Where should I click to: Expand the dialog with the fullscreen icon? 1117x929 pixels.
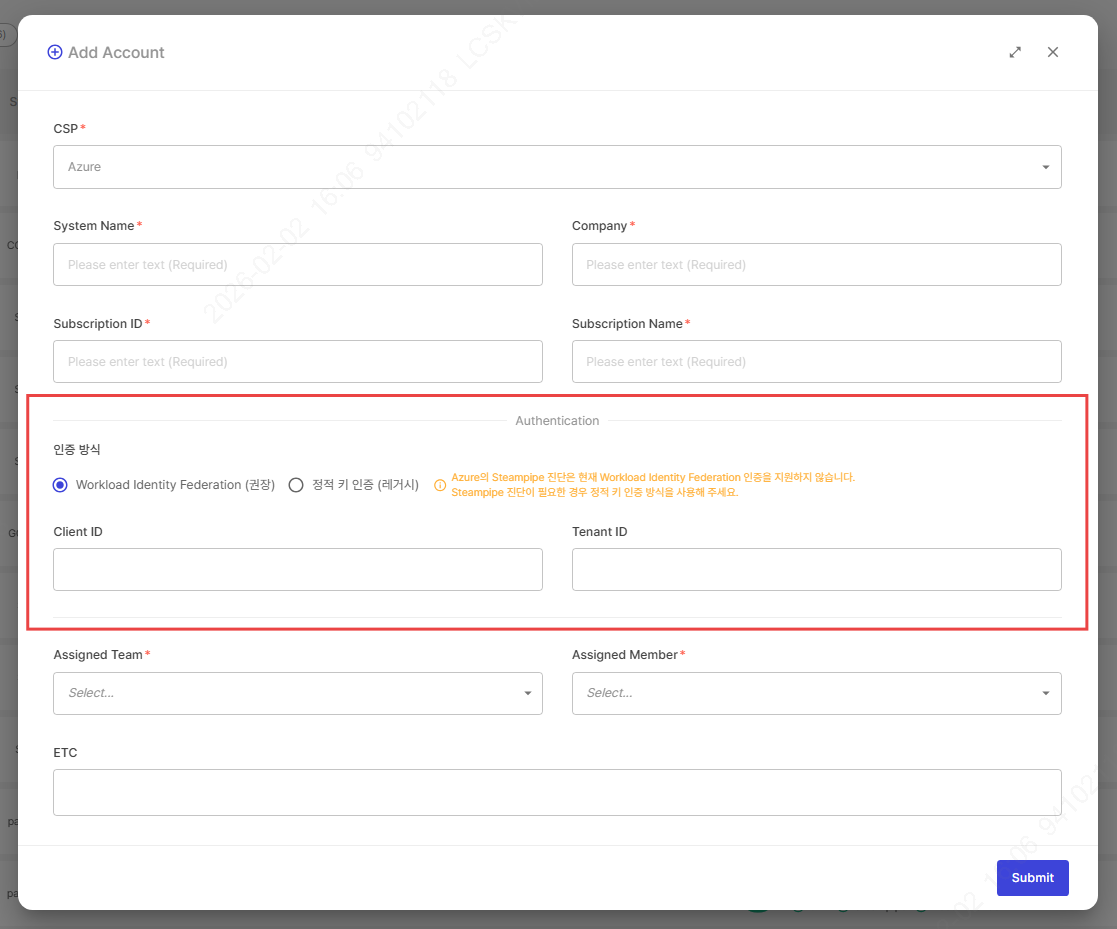tap(1015, 52)
